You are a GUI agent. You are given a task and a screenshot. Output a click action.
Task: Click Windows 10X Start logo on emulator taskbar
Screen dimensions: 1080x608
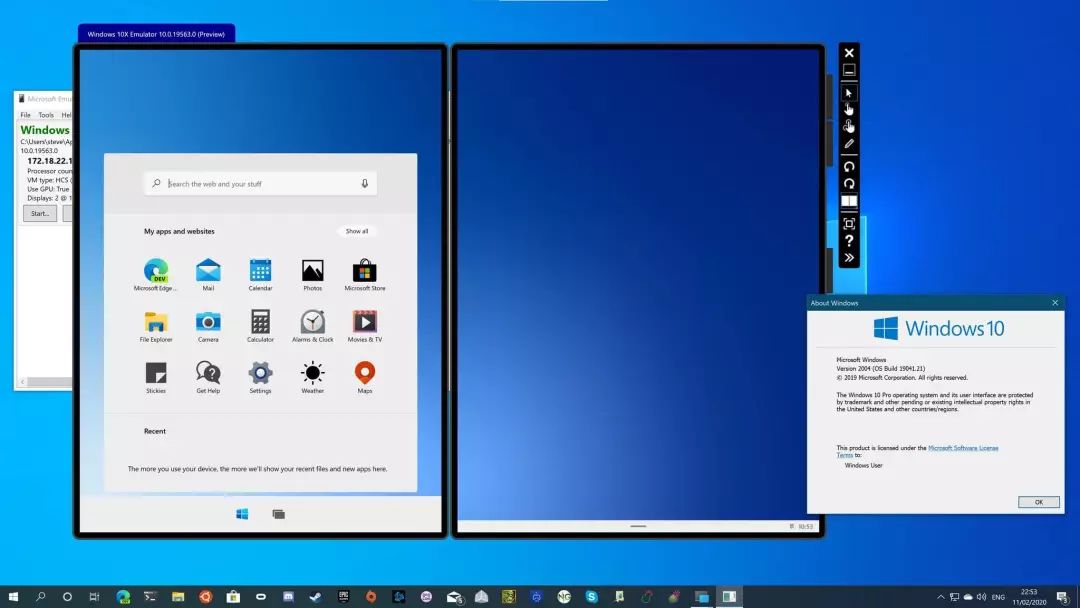[x=242, y=514]
